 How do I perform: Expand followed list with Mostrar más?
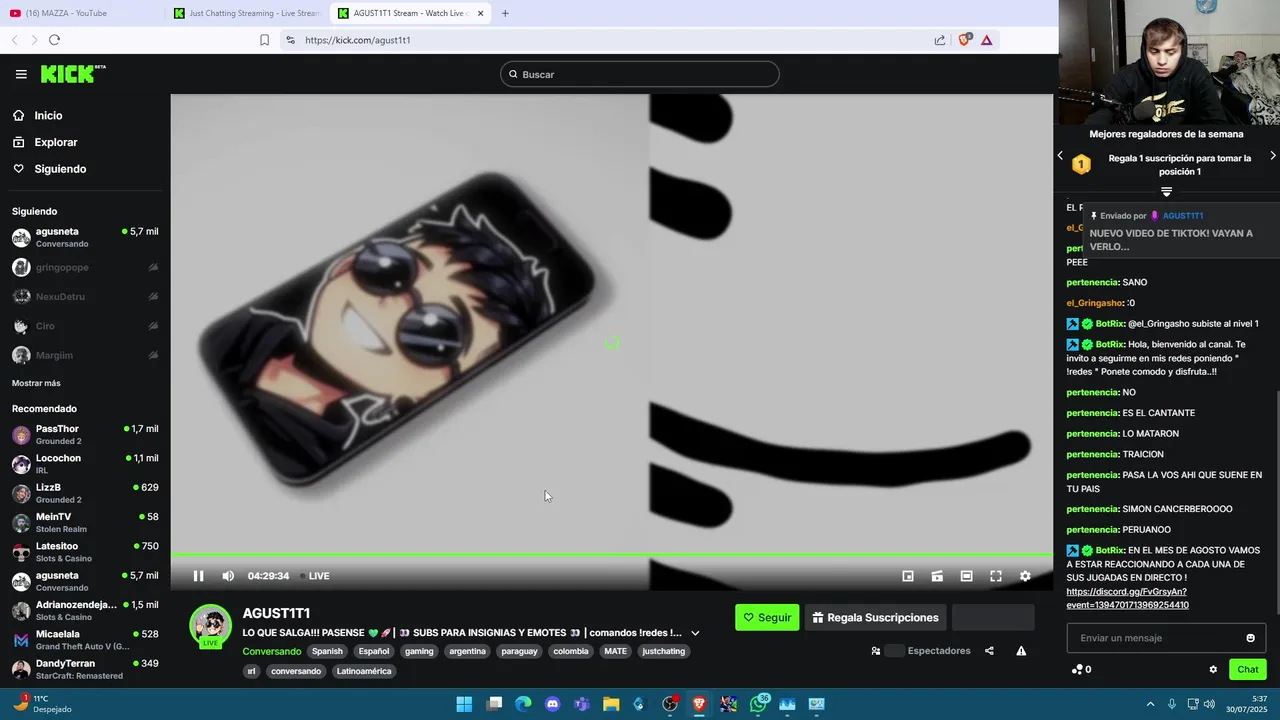point(36,383)
